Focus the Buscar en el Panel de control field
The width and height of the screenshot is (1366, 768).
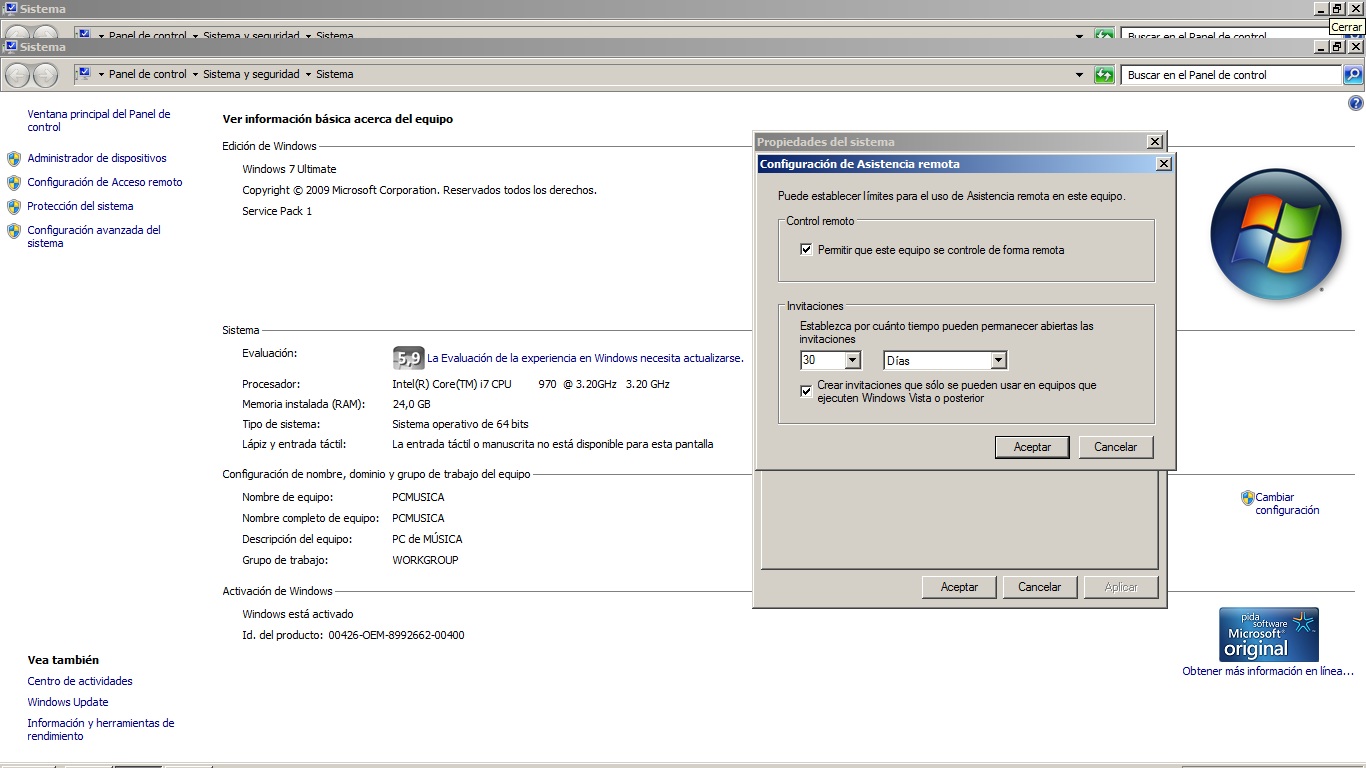coord(1230,75)
